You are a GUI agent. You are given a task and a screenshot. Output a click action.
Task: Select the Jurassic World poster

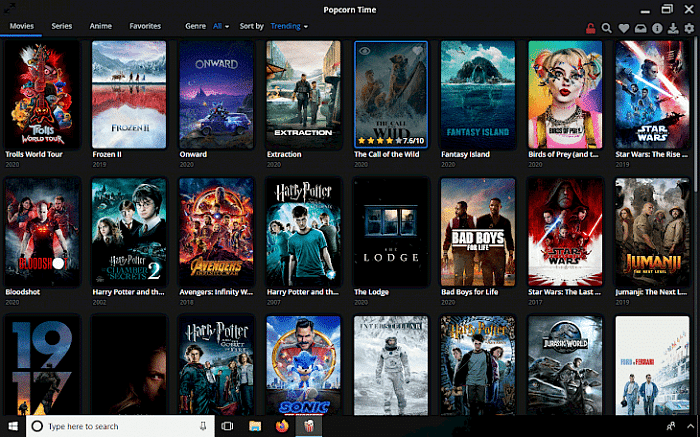pos(565,366)
